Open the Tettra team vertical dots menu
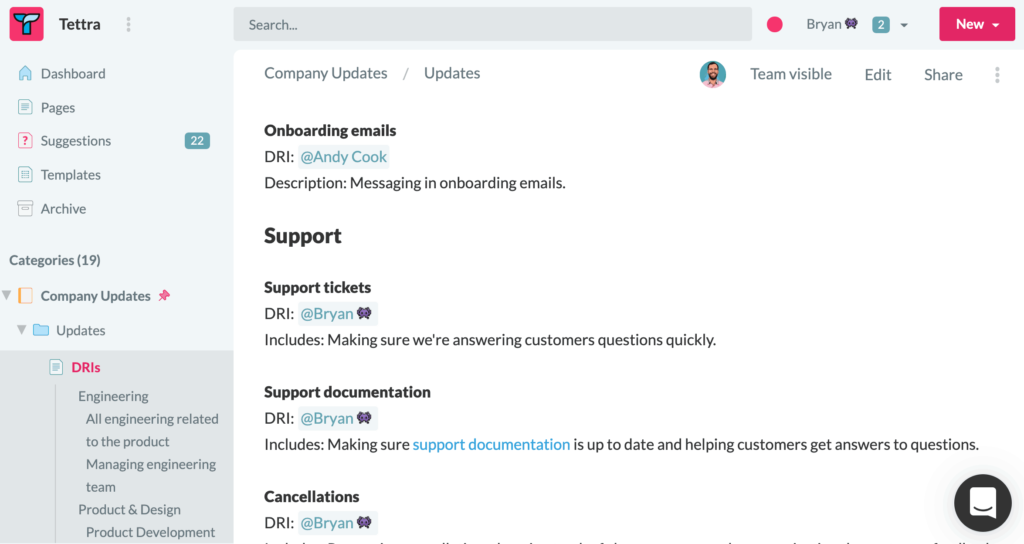 click(129, 24)
